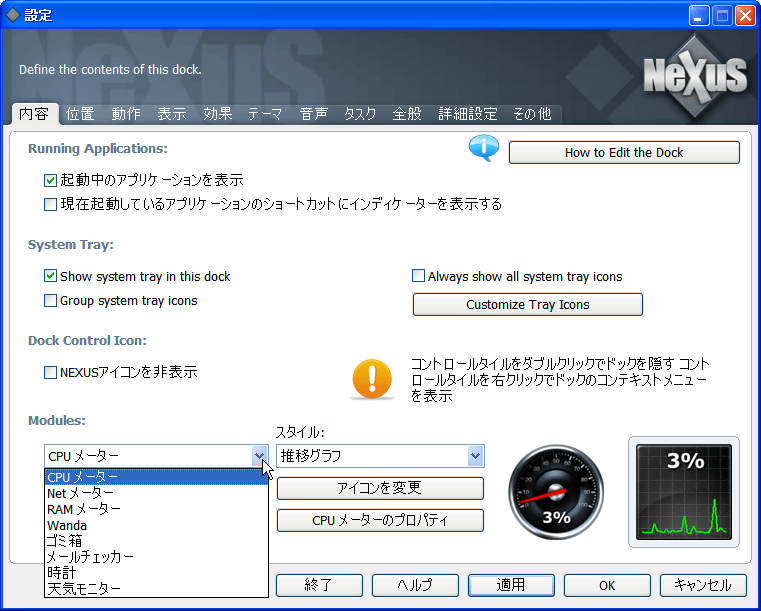Pick Wanda from module list
This screenshot has width=761, height=611.
coord(156,525)
